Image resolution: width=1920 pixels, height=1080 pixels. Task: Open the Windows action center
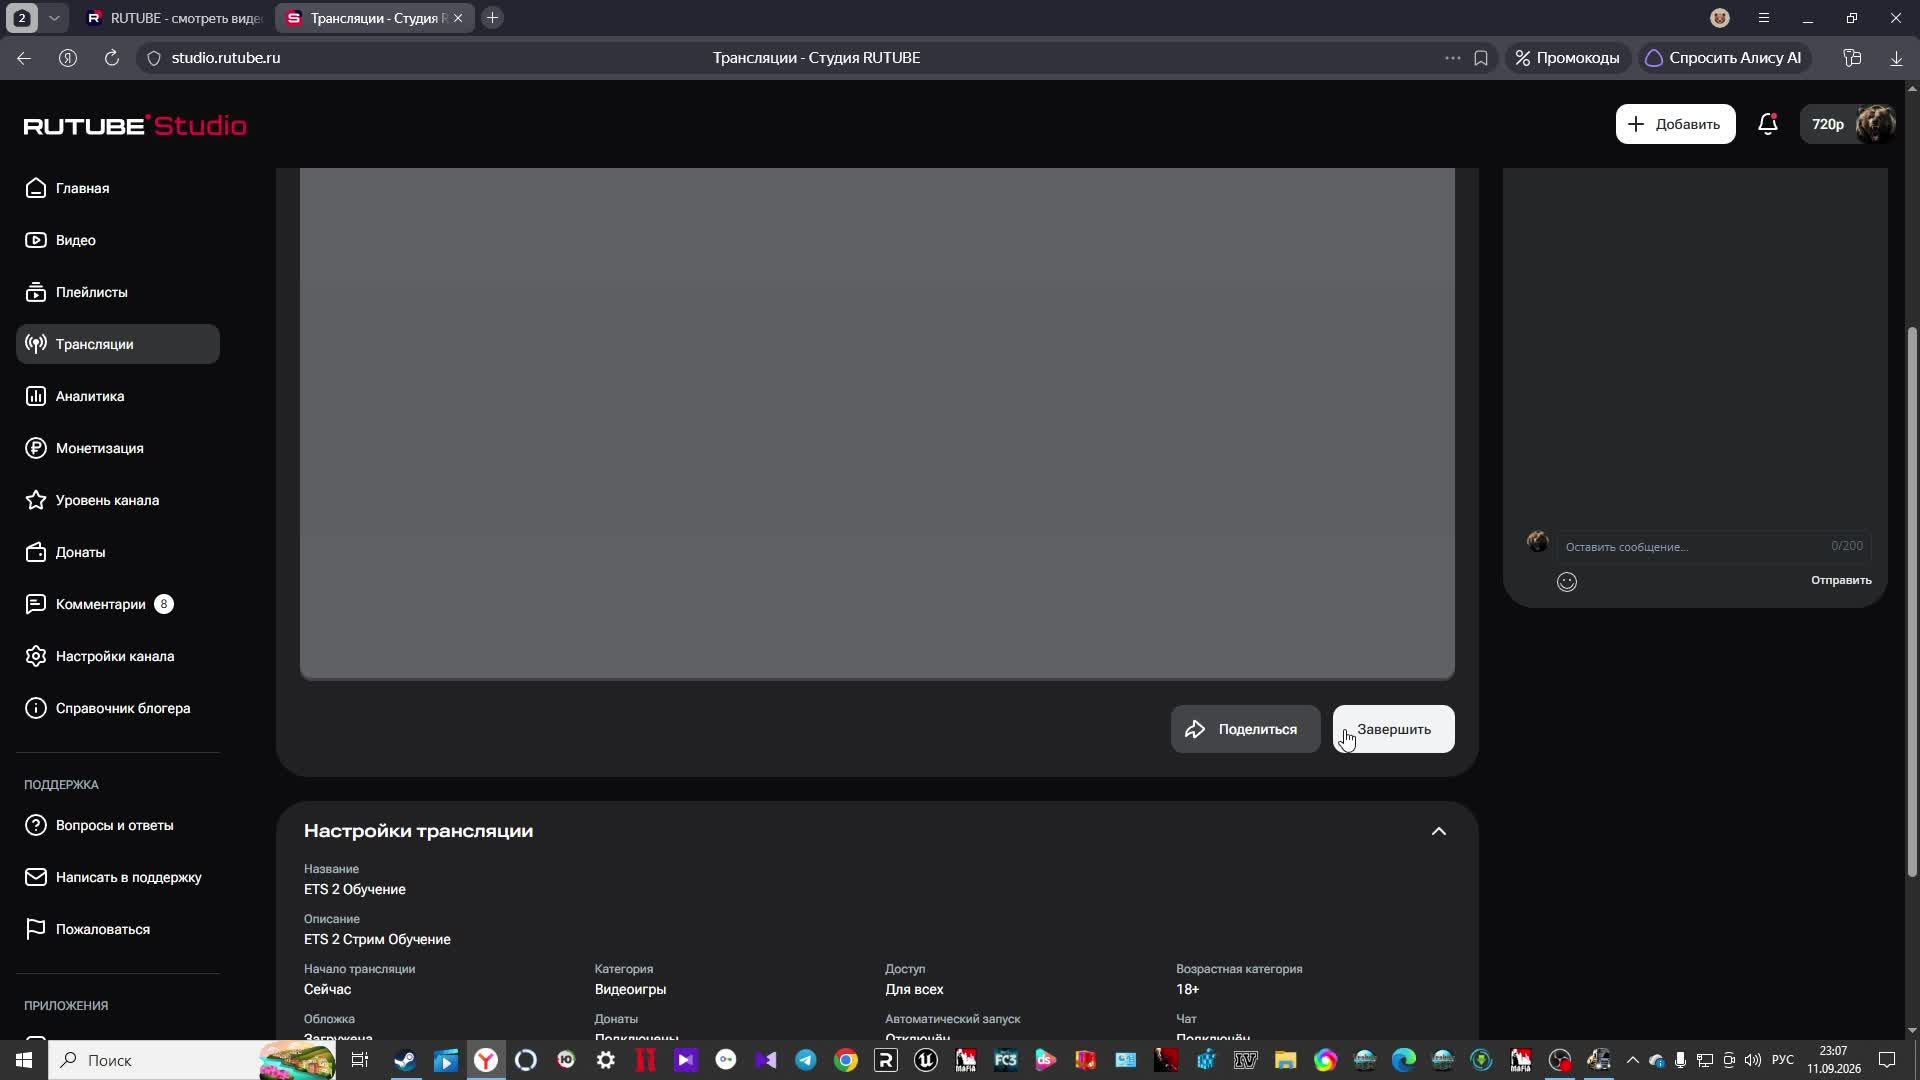[x=1887, y=1060]
